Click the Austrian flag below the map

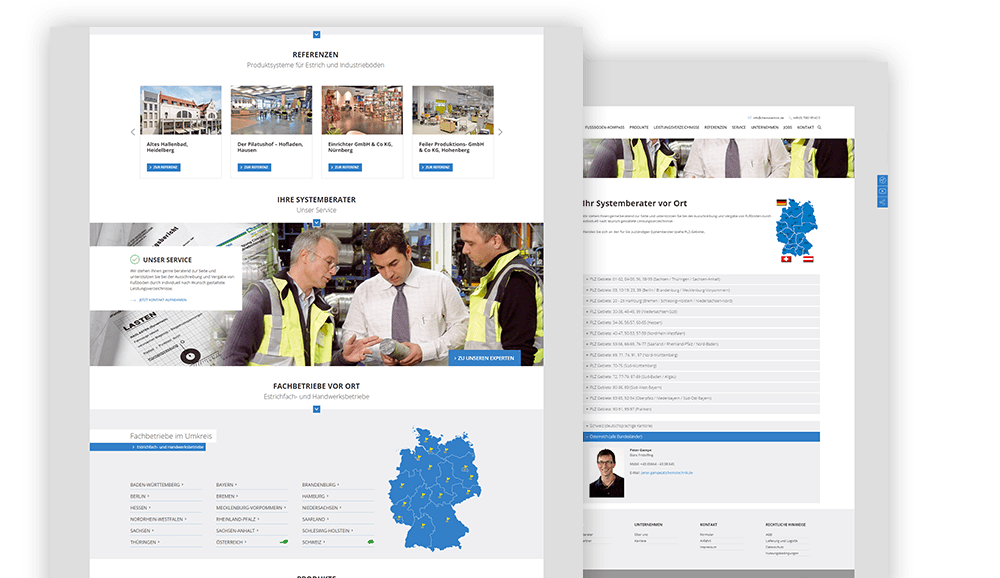pyautogui.click(x=808, y=259)
